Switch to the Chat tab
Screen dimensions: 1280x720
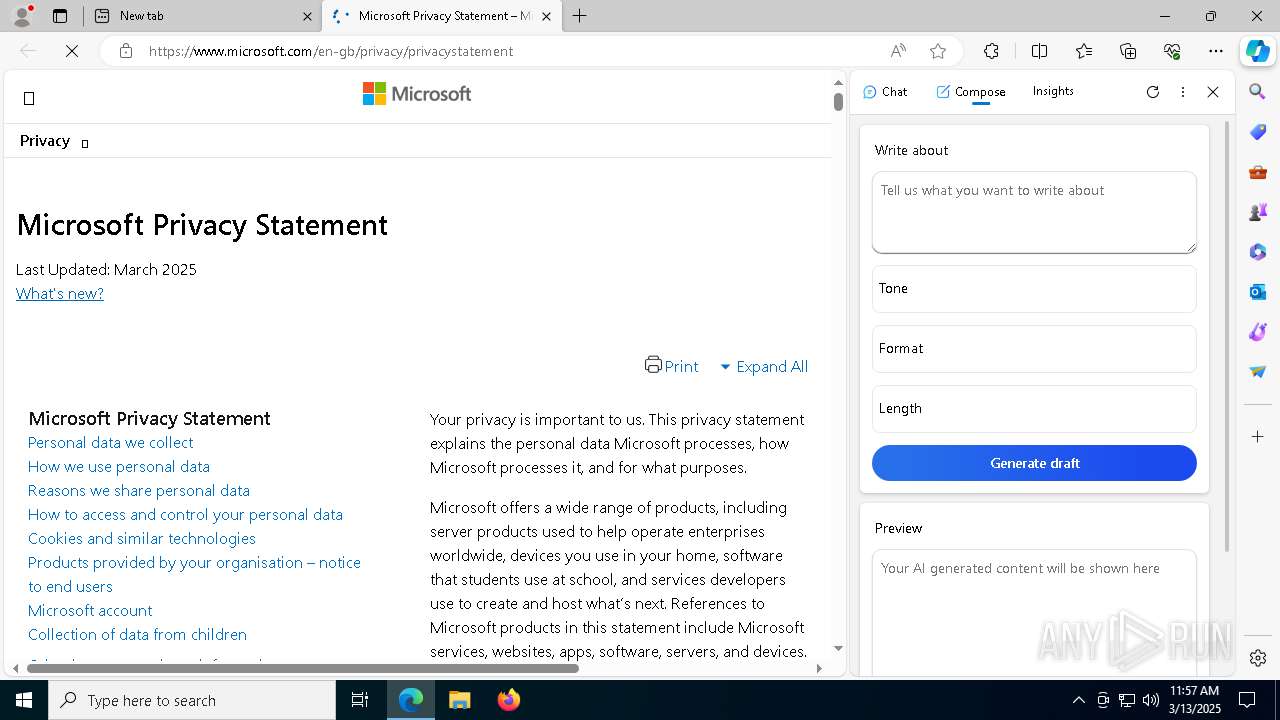tap(885, 92)
